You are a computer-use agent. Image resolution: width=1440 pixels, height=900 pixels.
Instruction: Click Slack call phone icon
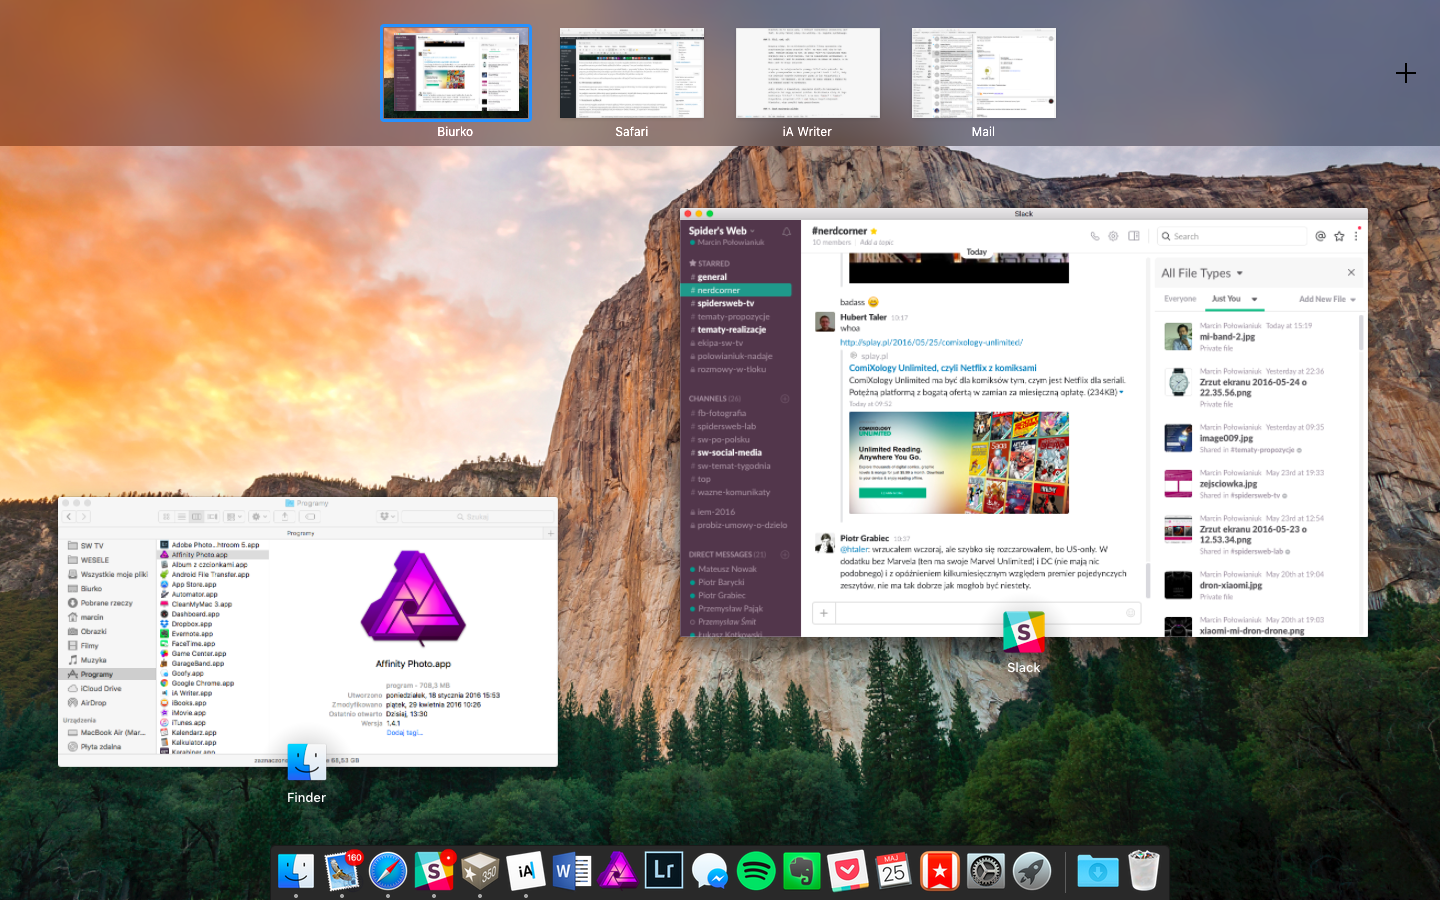click(1095, 236)
